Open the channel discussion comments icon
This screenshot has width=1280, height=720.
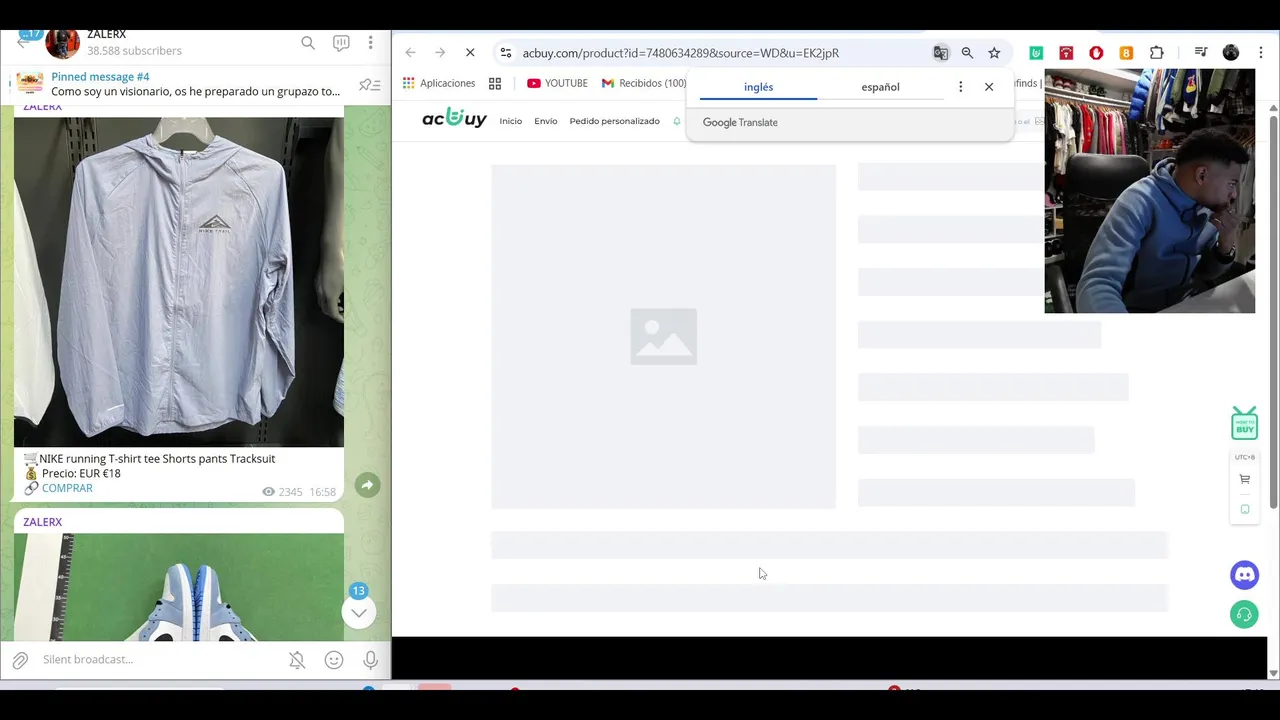point(341,43)
